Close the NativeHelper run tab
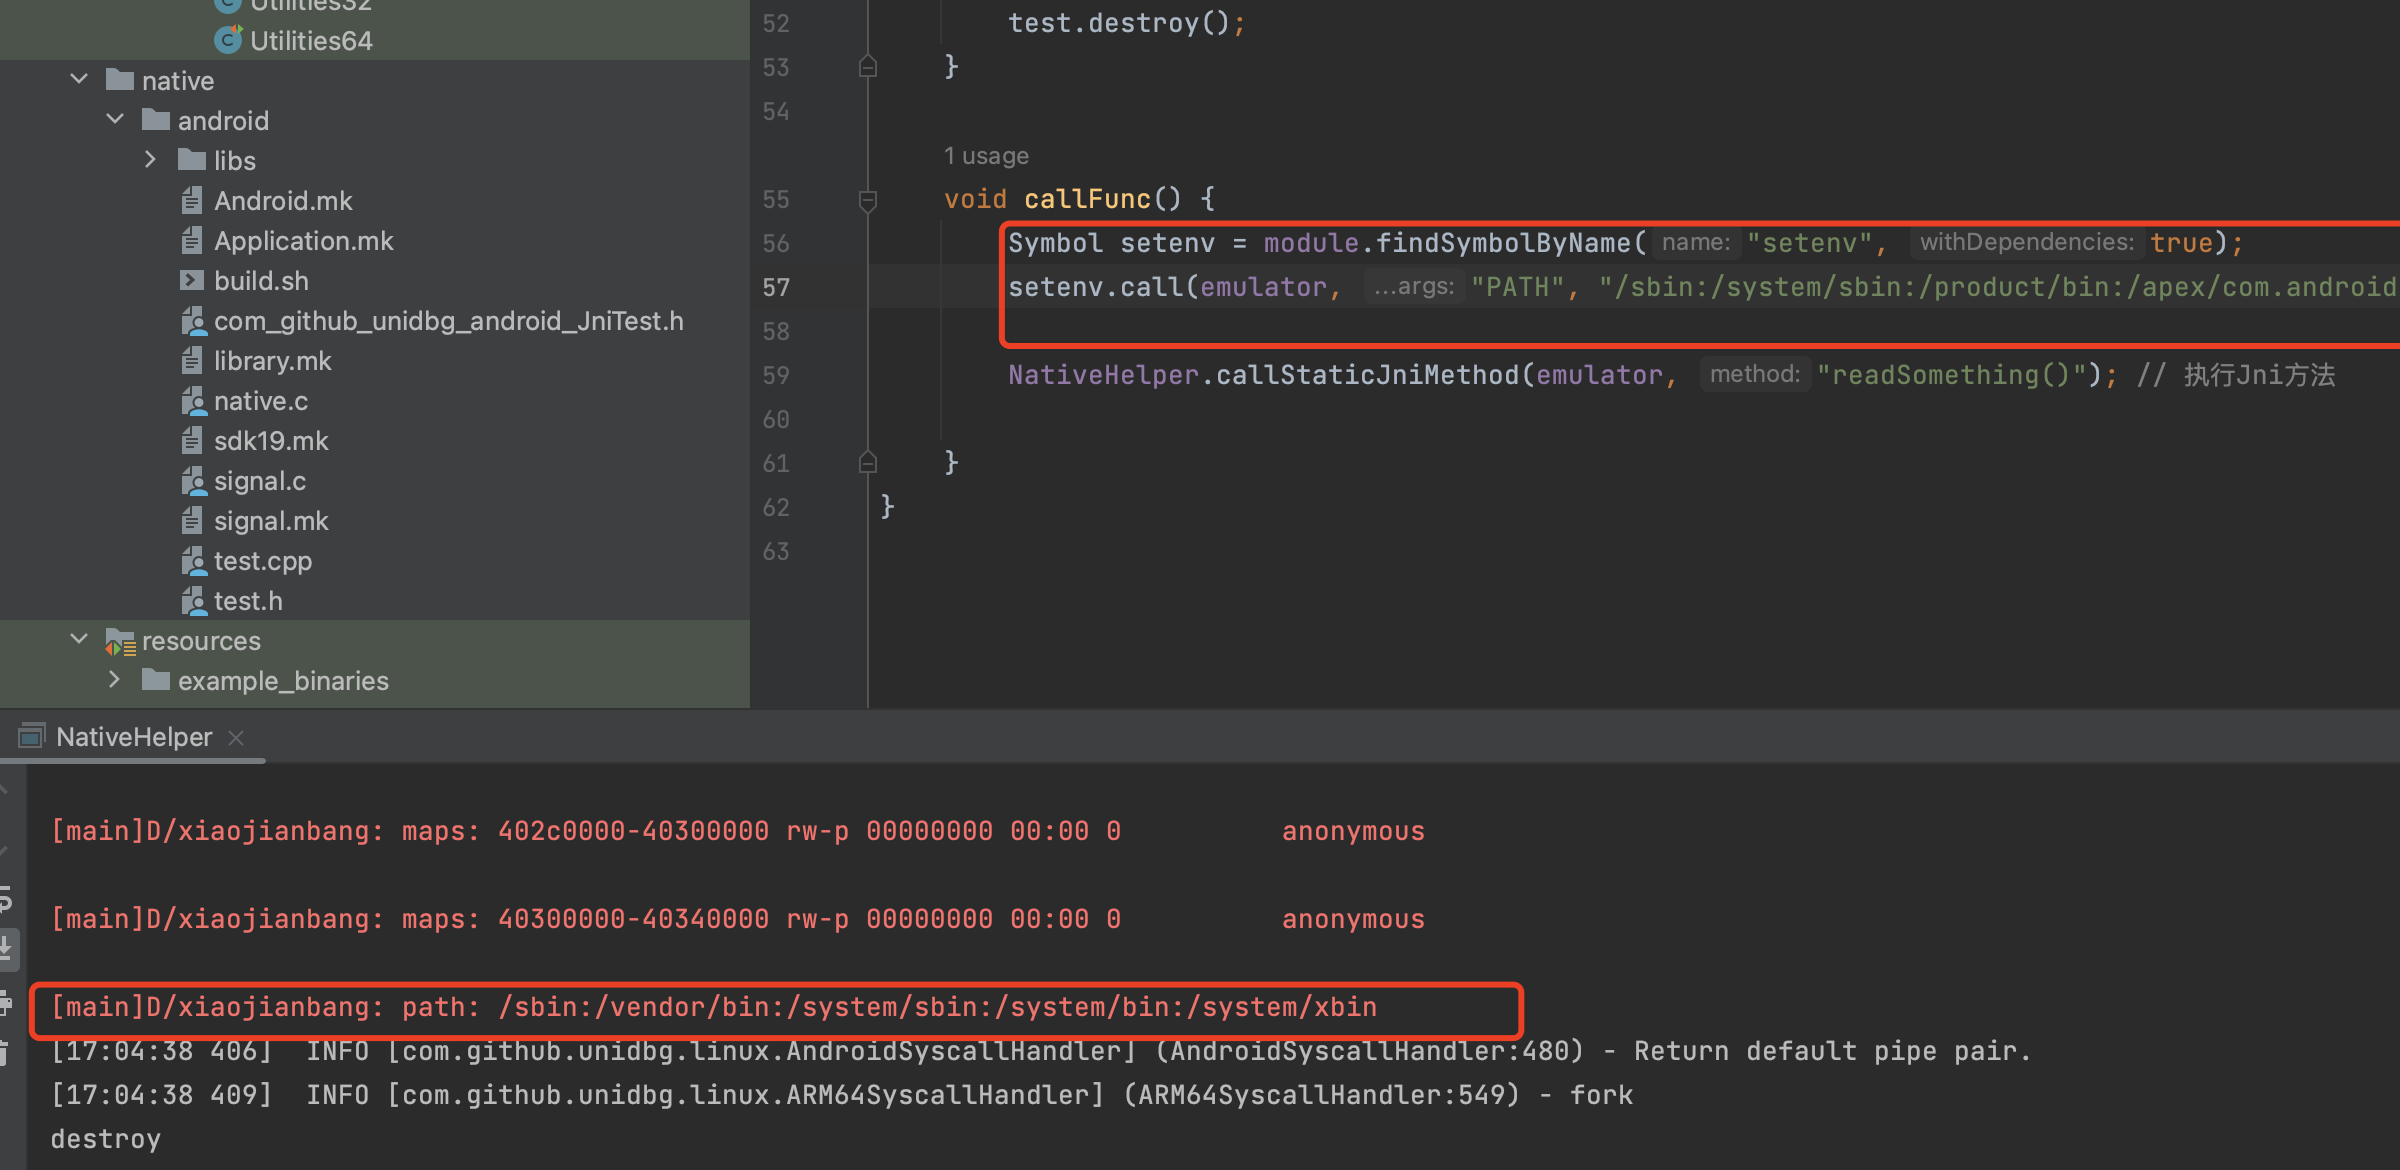This screenshot has width=2400, height=1170. point(236,738)
